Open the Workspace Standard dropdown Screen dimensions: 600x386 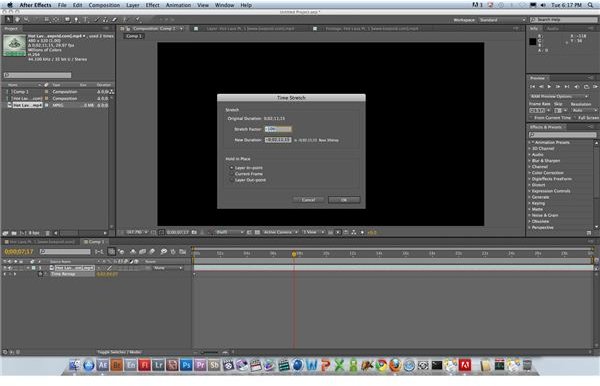502,20
